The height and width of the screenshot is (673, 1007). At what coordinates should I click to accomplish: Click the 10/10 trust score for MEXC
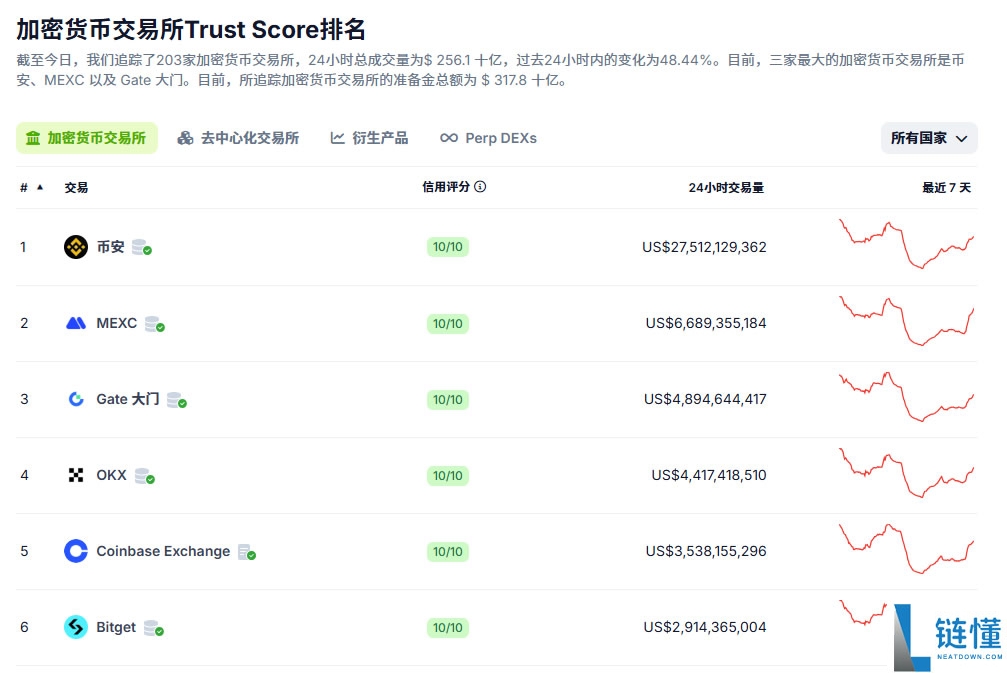click(448, 323)
